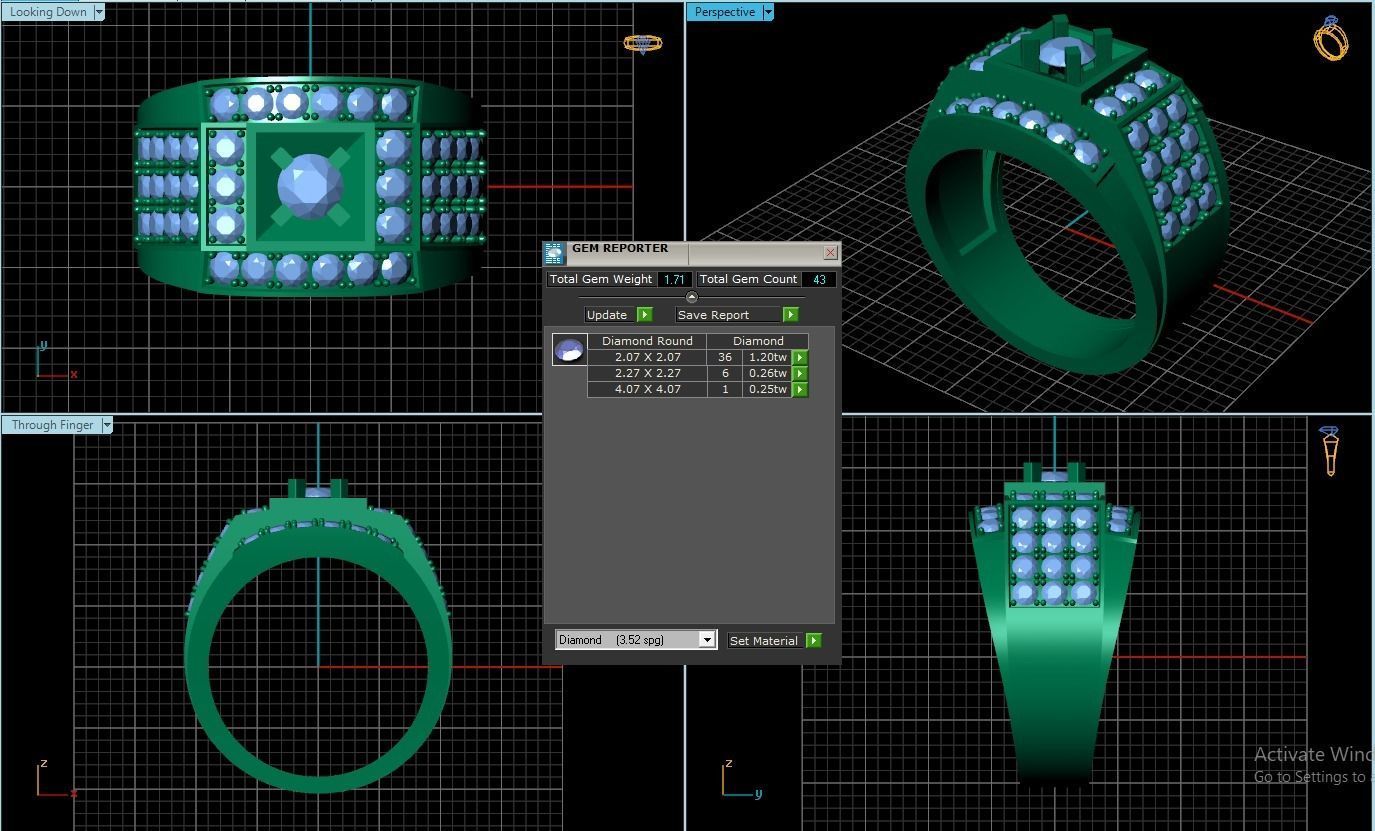The width and height of the screenshot is (1375, 831).
Task: Click the Total Gem Count value 43
Action: point(818,280)
